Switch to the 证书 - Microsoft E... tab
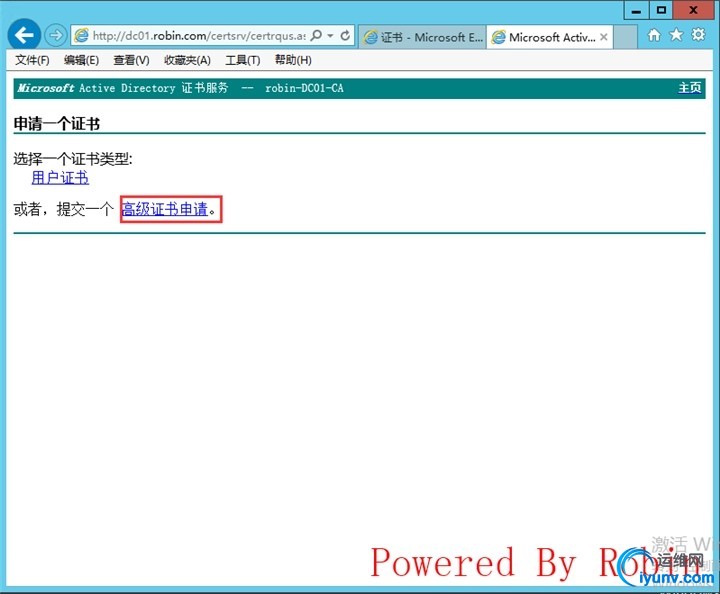Screen dimensions: 720x594 coord(422,37)
